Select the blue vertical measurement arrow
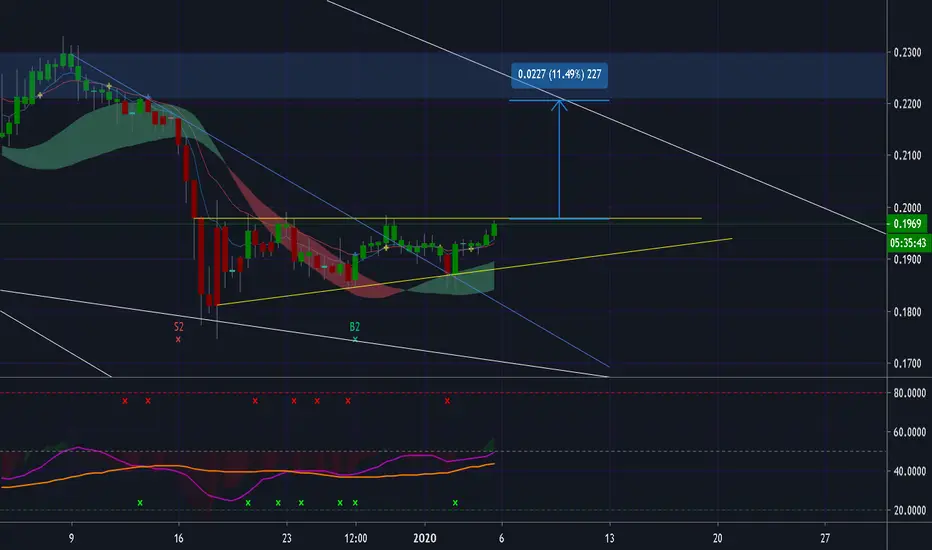Image resolution: width=932 pixels, height=550 pixels. tap(559, 159)
